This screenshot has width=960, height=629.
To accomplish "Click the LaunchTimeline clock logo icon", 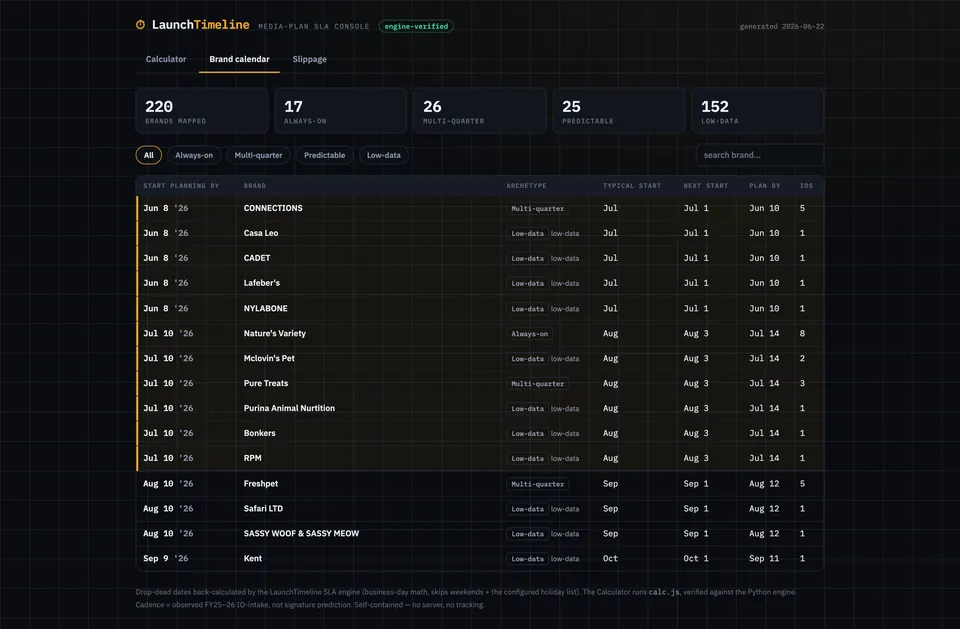I will (x=140, y=24).
